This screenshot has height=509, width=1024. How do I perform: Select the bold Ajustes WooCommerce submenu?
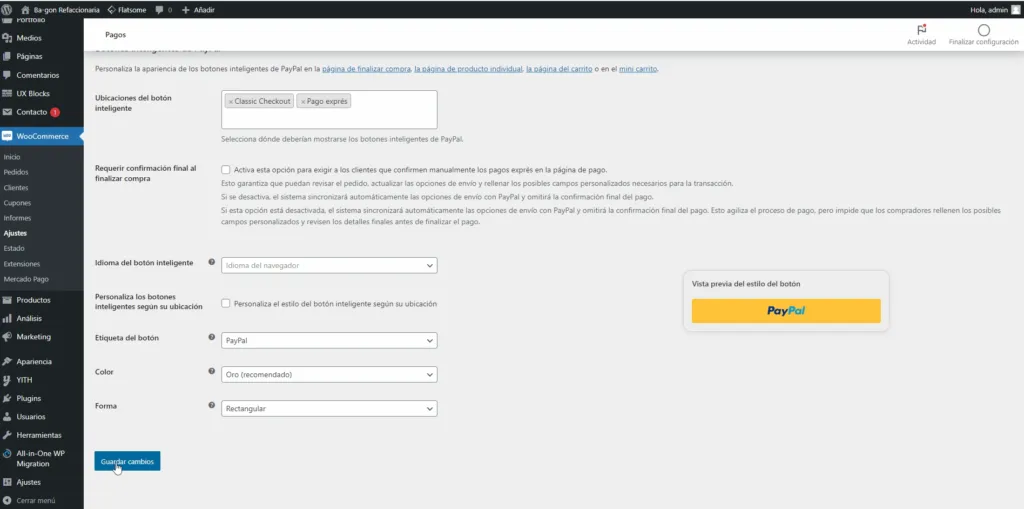coord(15,233)
